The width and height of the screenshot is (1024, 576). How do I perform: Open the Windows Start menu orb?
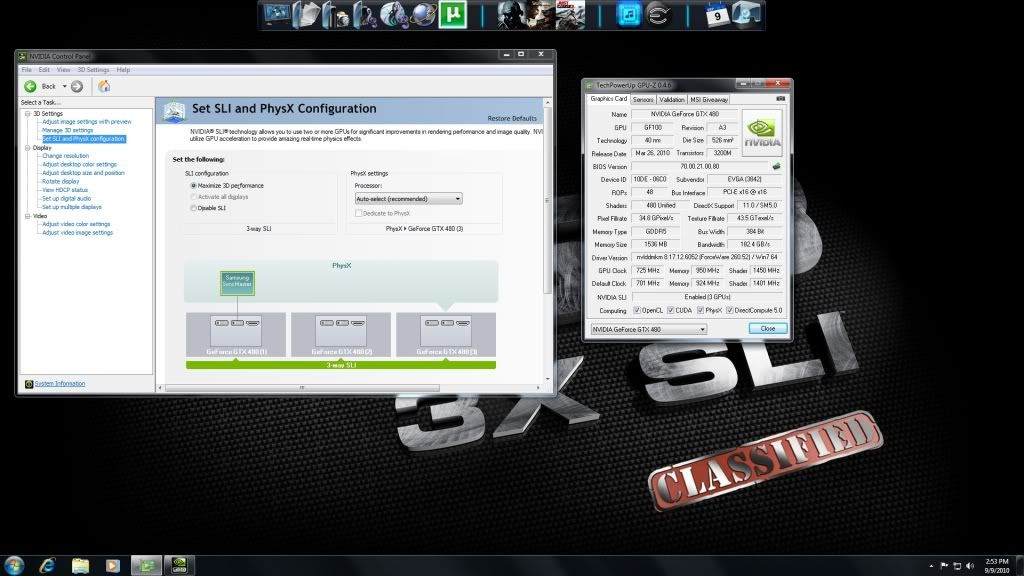pyautogui.click(x=14, y=565)
